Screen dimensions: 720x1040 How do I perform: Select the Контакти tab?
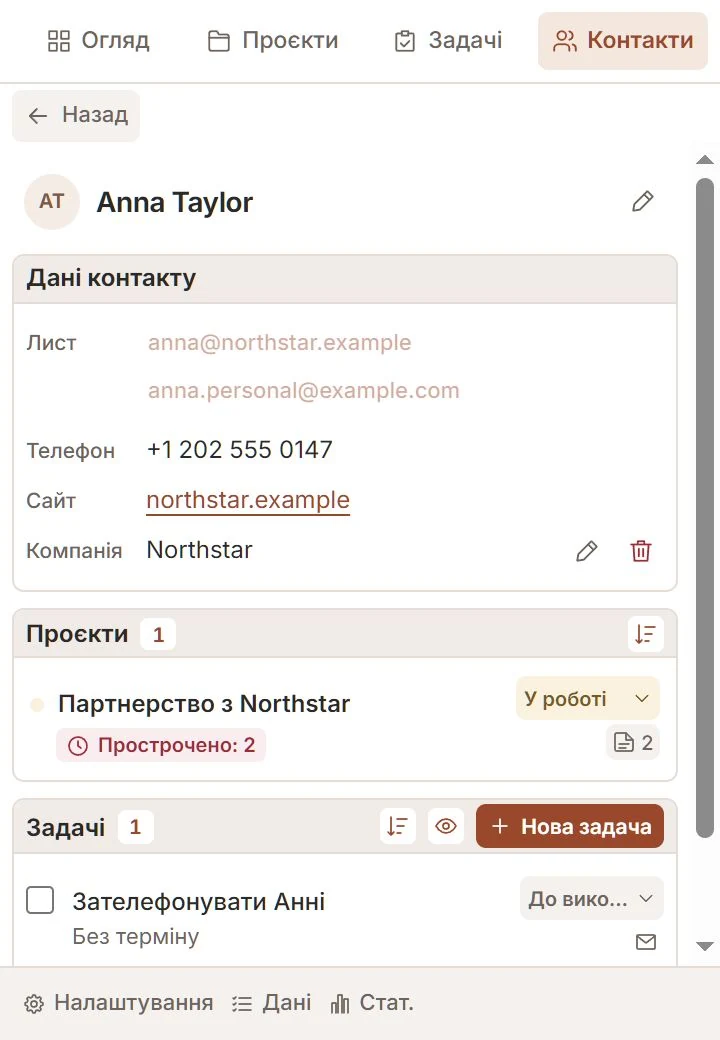tap(623, 40)
